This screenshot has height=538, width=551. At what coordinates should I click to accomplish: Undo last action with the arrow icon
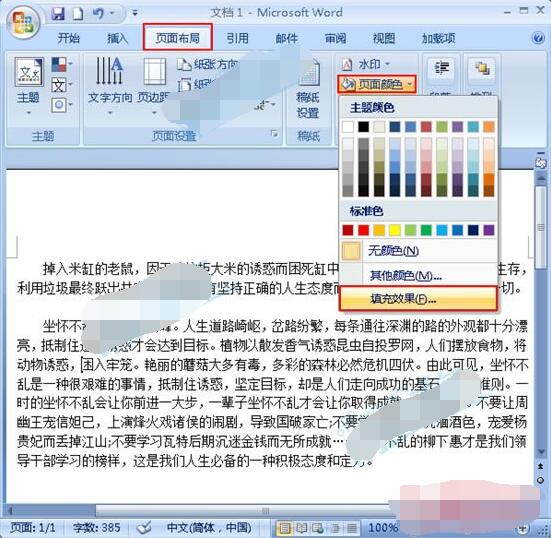pos(99,14)
